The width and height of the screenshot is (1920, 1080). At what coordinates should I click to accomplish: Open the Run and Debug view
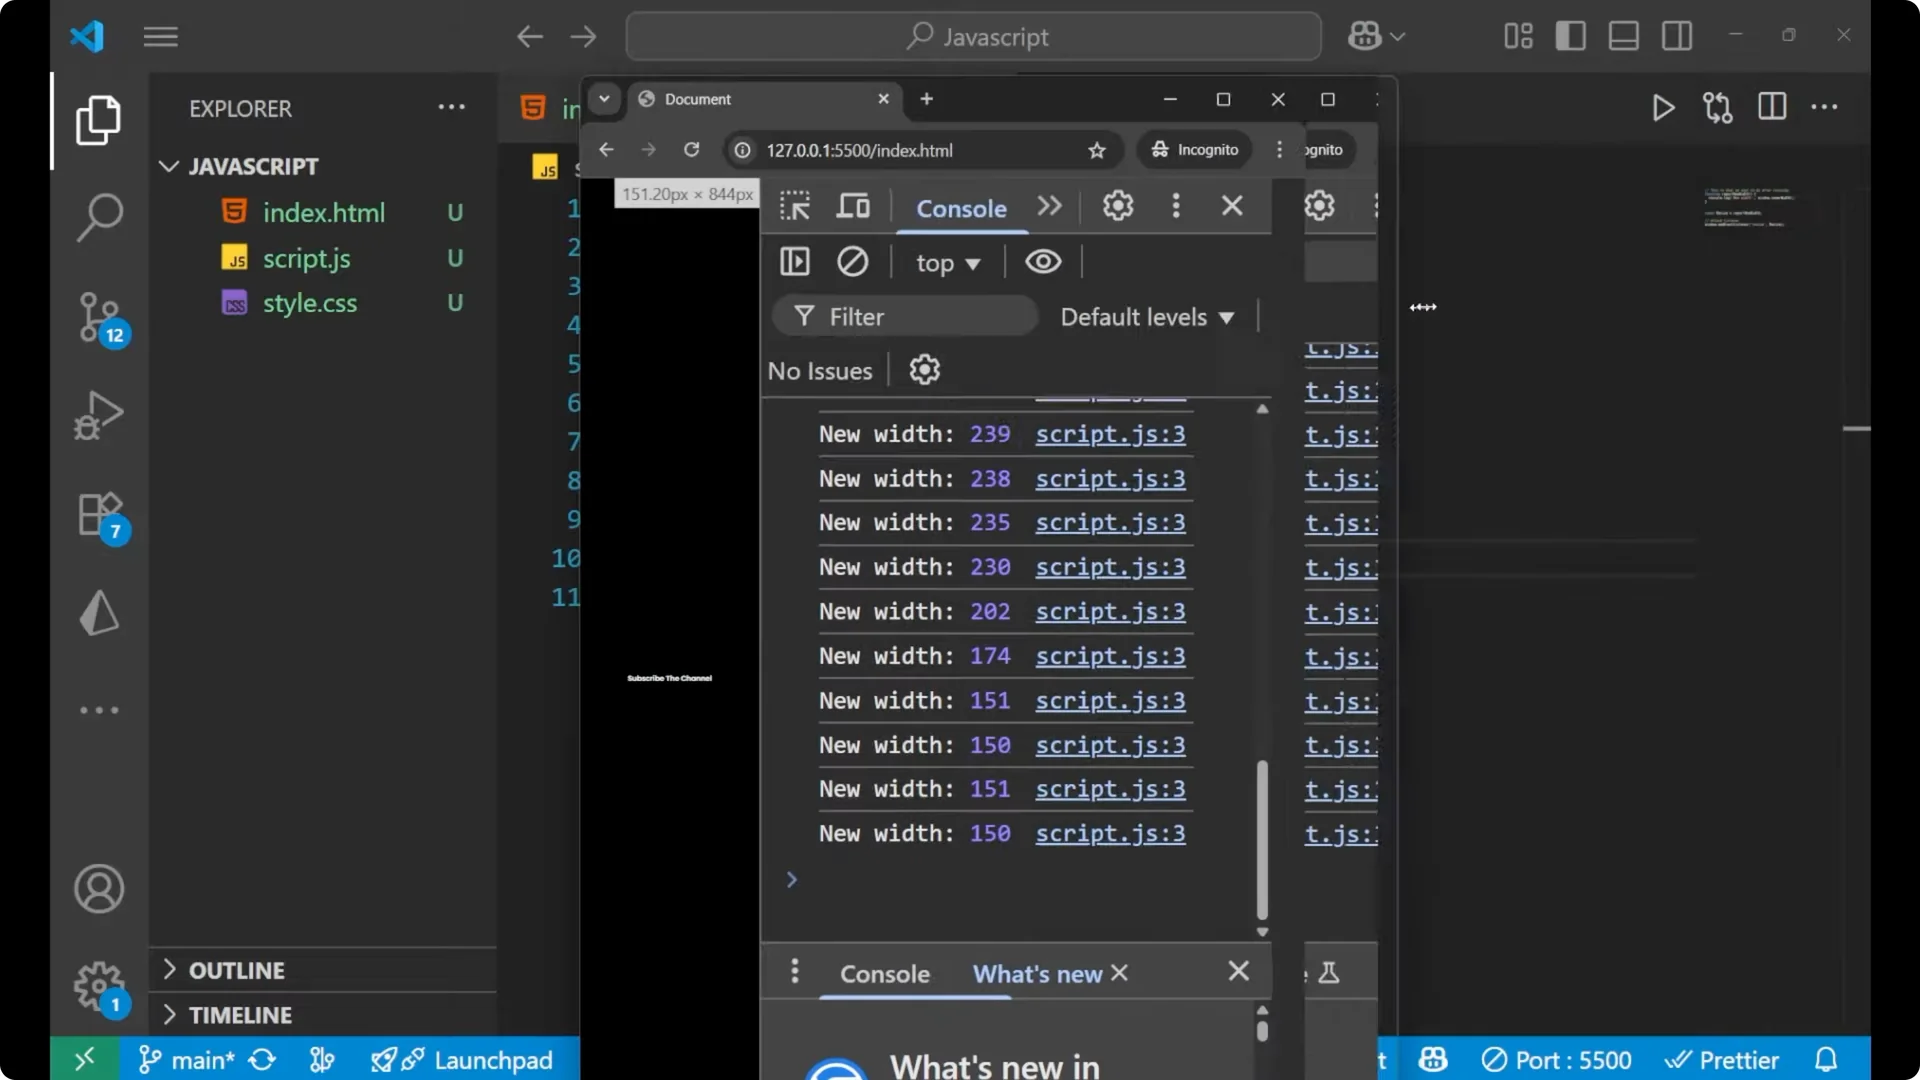click(x=99, y=415)
